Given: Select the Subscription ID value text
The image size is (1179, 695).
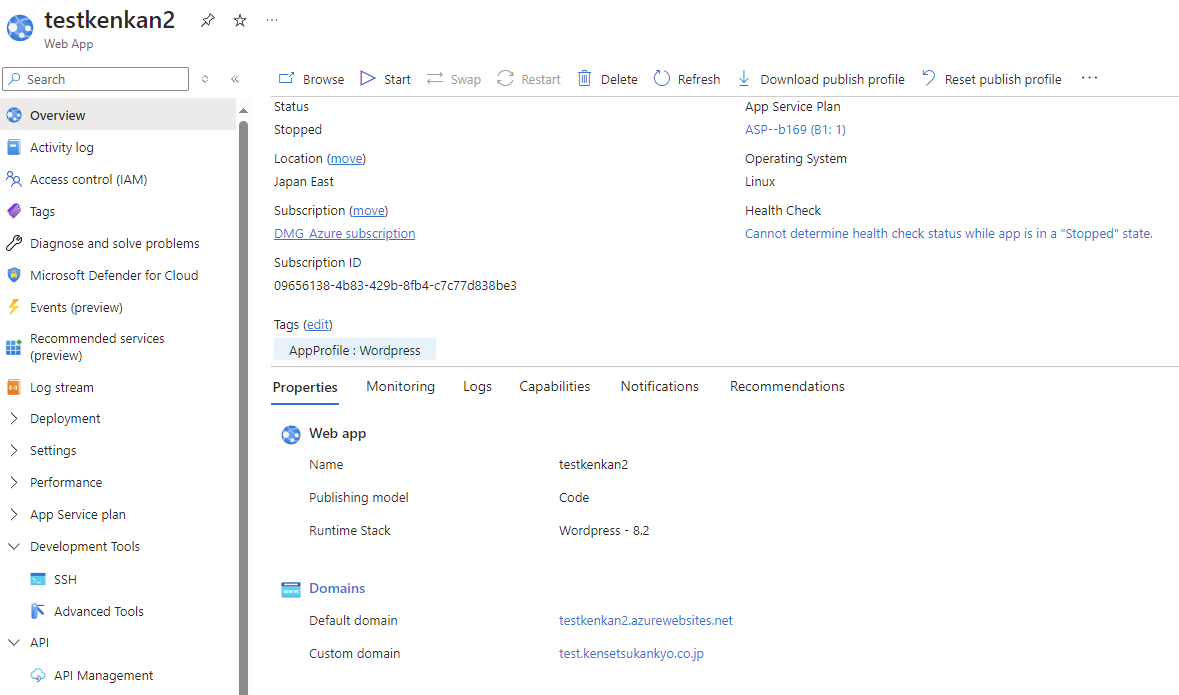Looking at the screenshot, I should click(396, 286).
